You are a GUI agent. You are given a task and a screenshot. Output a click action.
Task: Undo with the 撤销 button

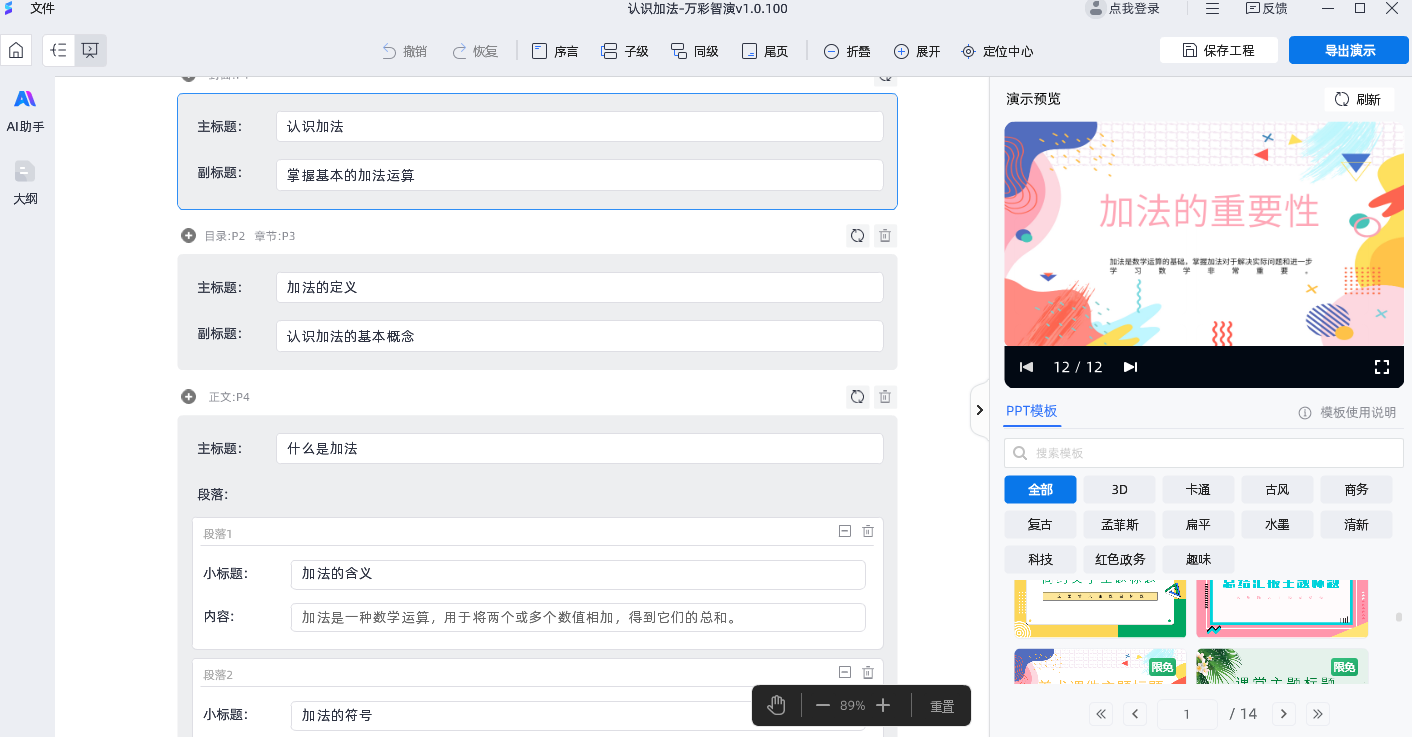404,51
